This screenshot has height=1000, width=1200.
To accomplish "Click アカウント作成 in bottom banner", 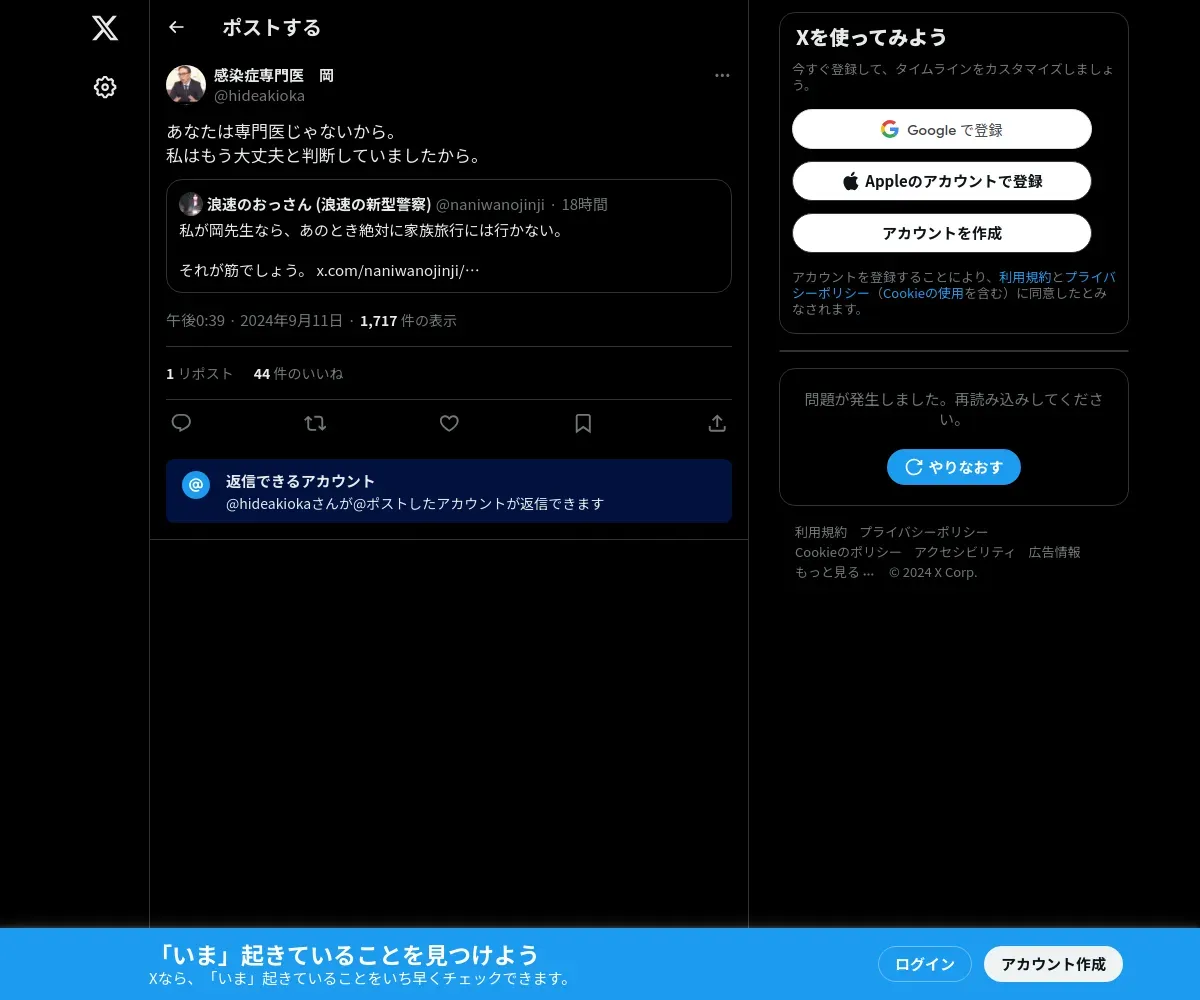I will 1054,964.
